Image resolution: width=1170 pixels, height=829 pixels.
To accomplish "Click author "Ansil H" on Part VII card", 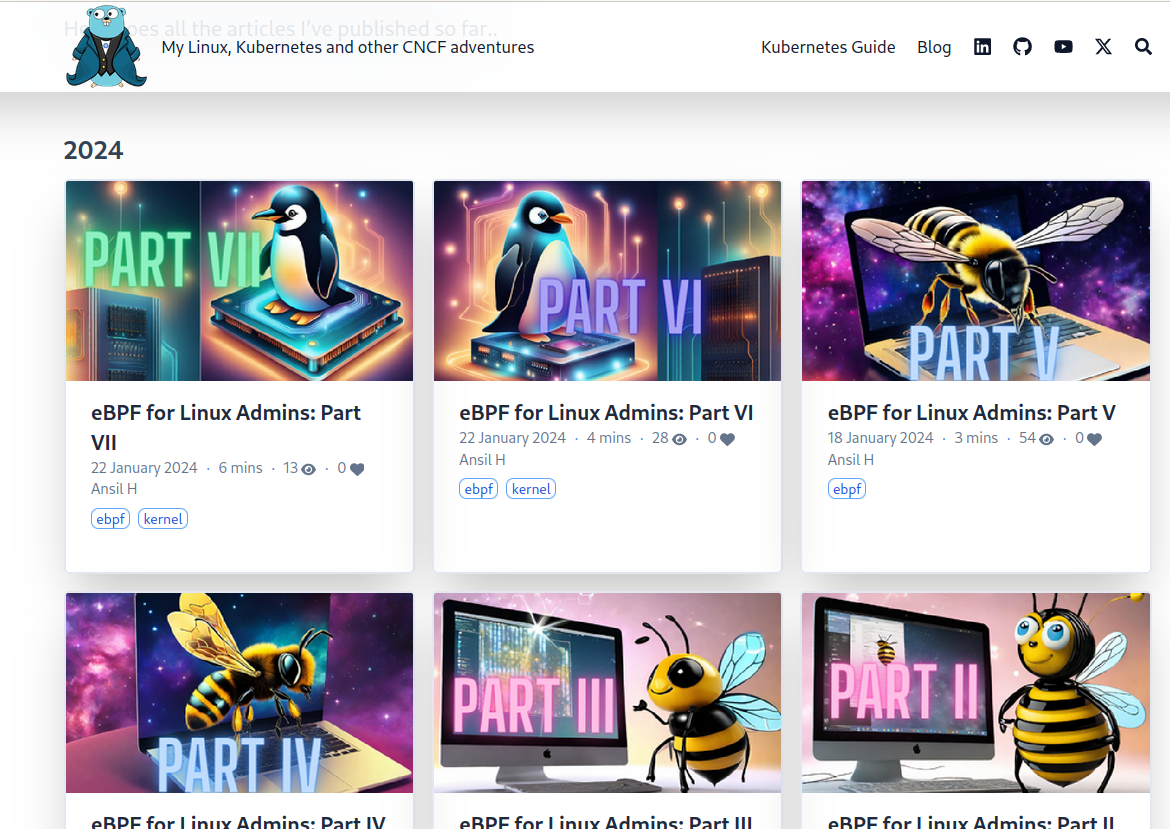I will [x=114, y=489].
